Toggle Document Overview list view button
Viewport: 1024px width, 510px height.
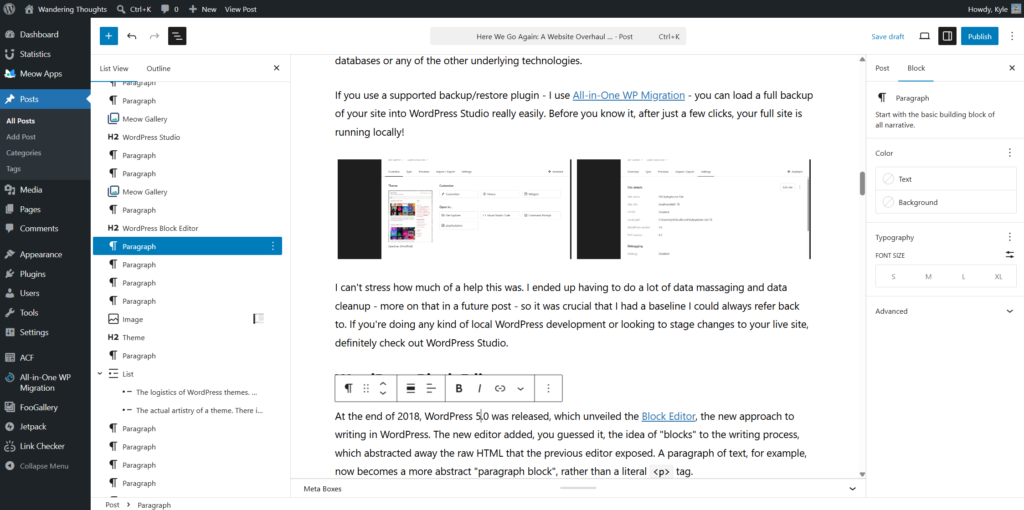coord(178,36)
